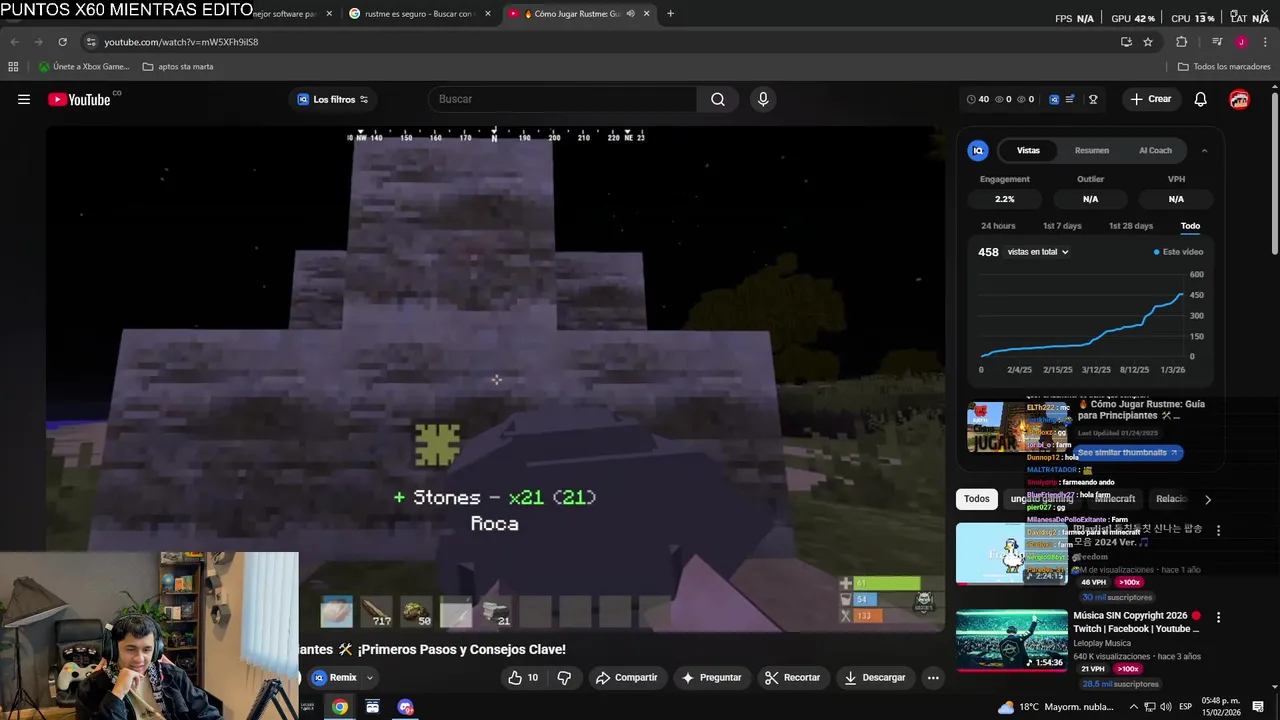
Task: Open options menu for Playlist video
Action: pyautogui.click(x=1218, y=530)
